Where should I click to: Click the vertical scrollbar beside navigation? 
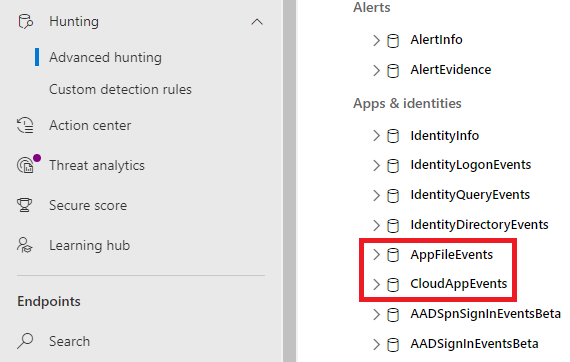[289, 181]
